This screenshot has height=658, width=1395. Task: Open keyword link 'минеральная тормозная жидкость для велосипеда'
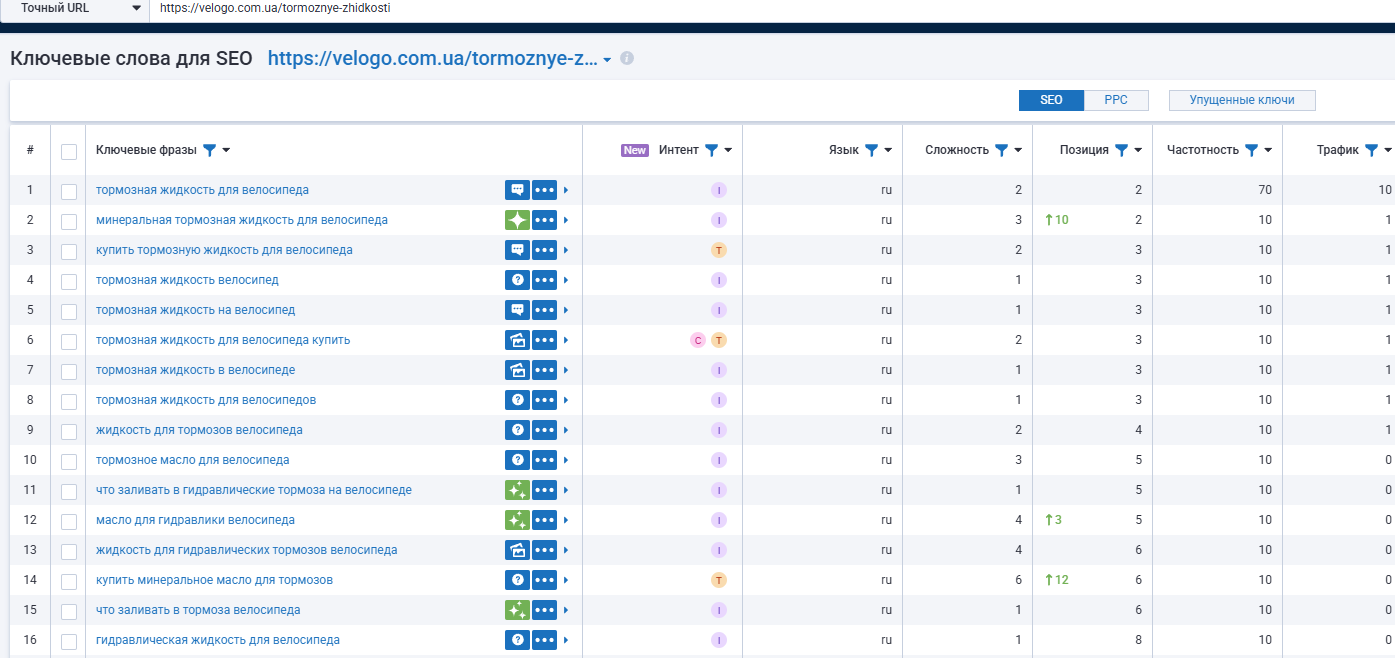[242, 220]
